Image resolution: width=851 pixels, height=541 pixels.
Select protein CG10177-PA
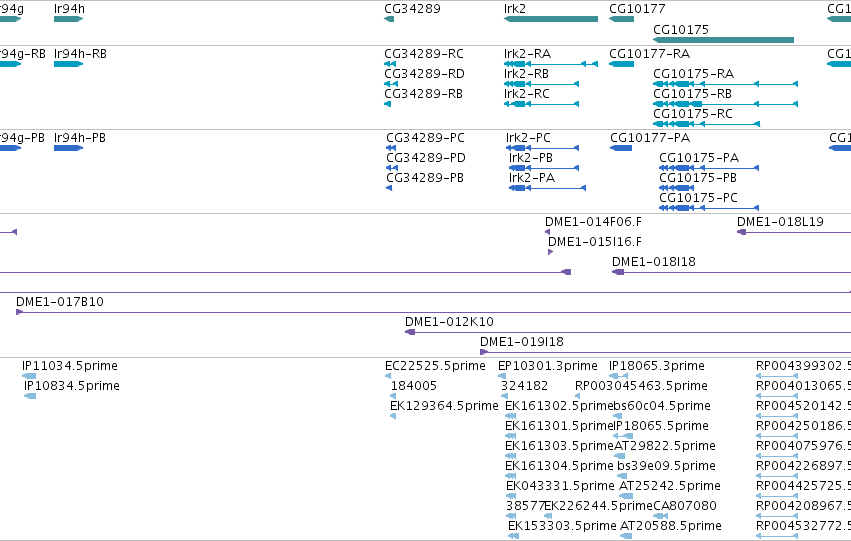(x=621, y=148)
